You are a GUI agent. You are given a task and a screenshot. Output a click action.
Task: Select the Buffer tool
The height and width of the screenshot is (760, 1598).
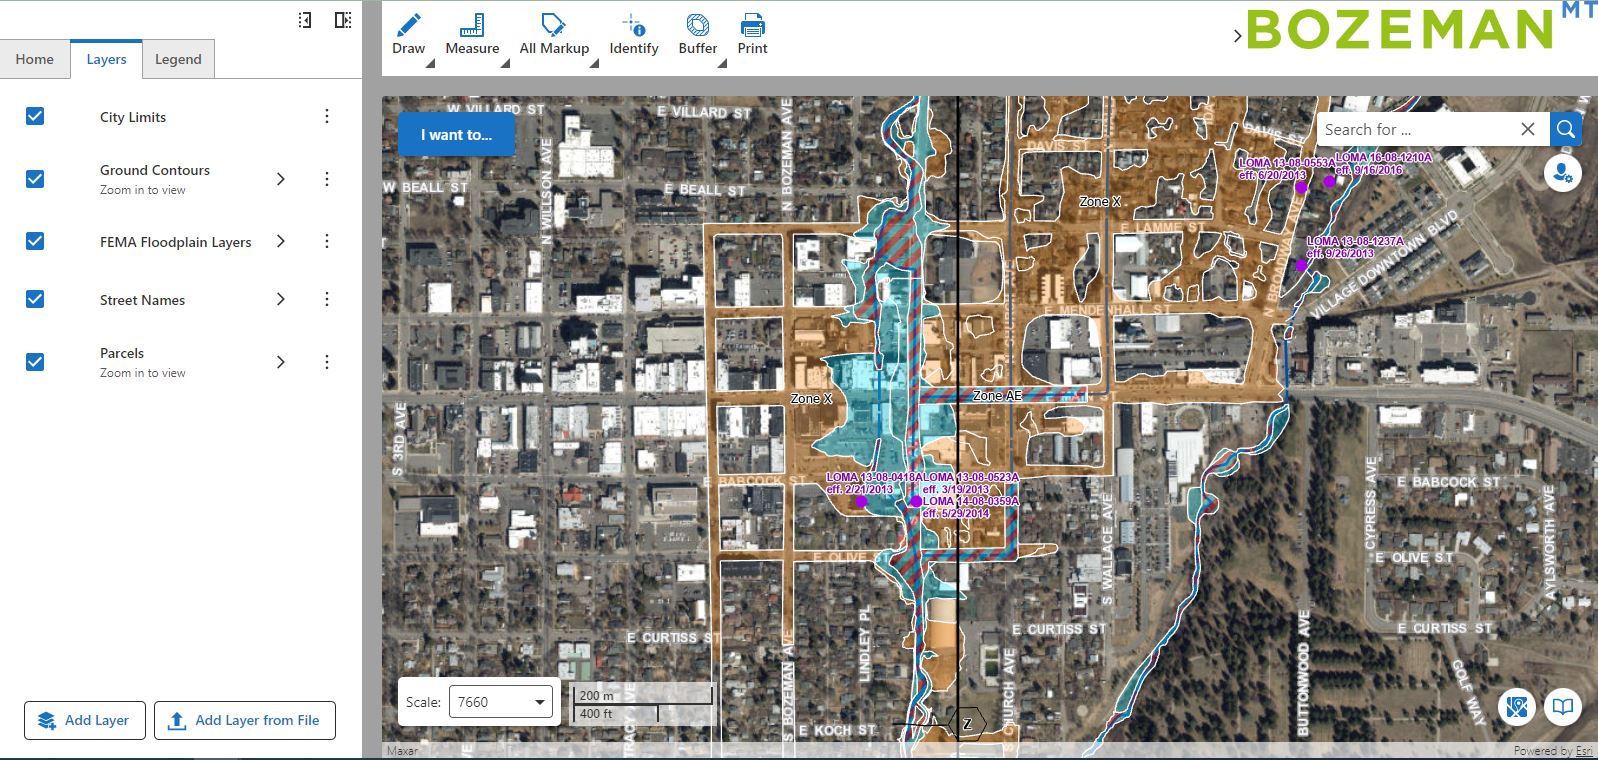(x=698, y=34)
